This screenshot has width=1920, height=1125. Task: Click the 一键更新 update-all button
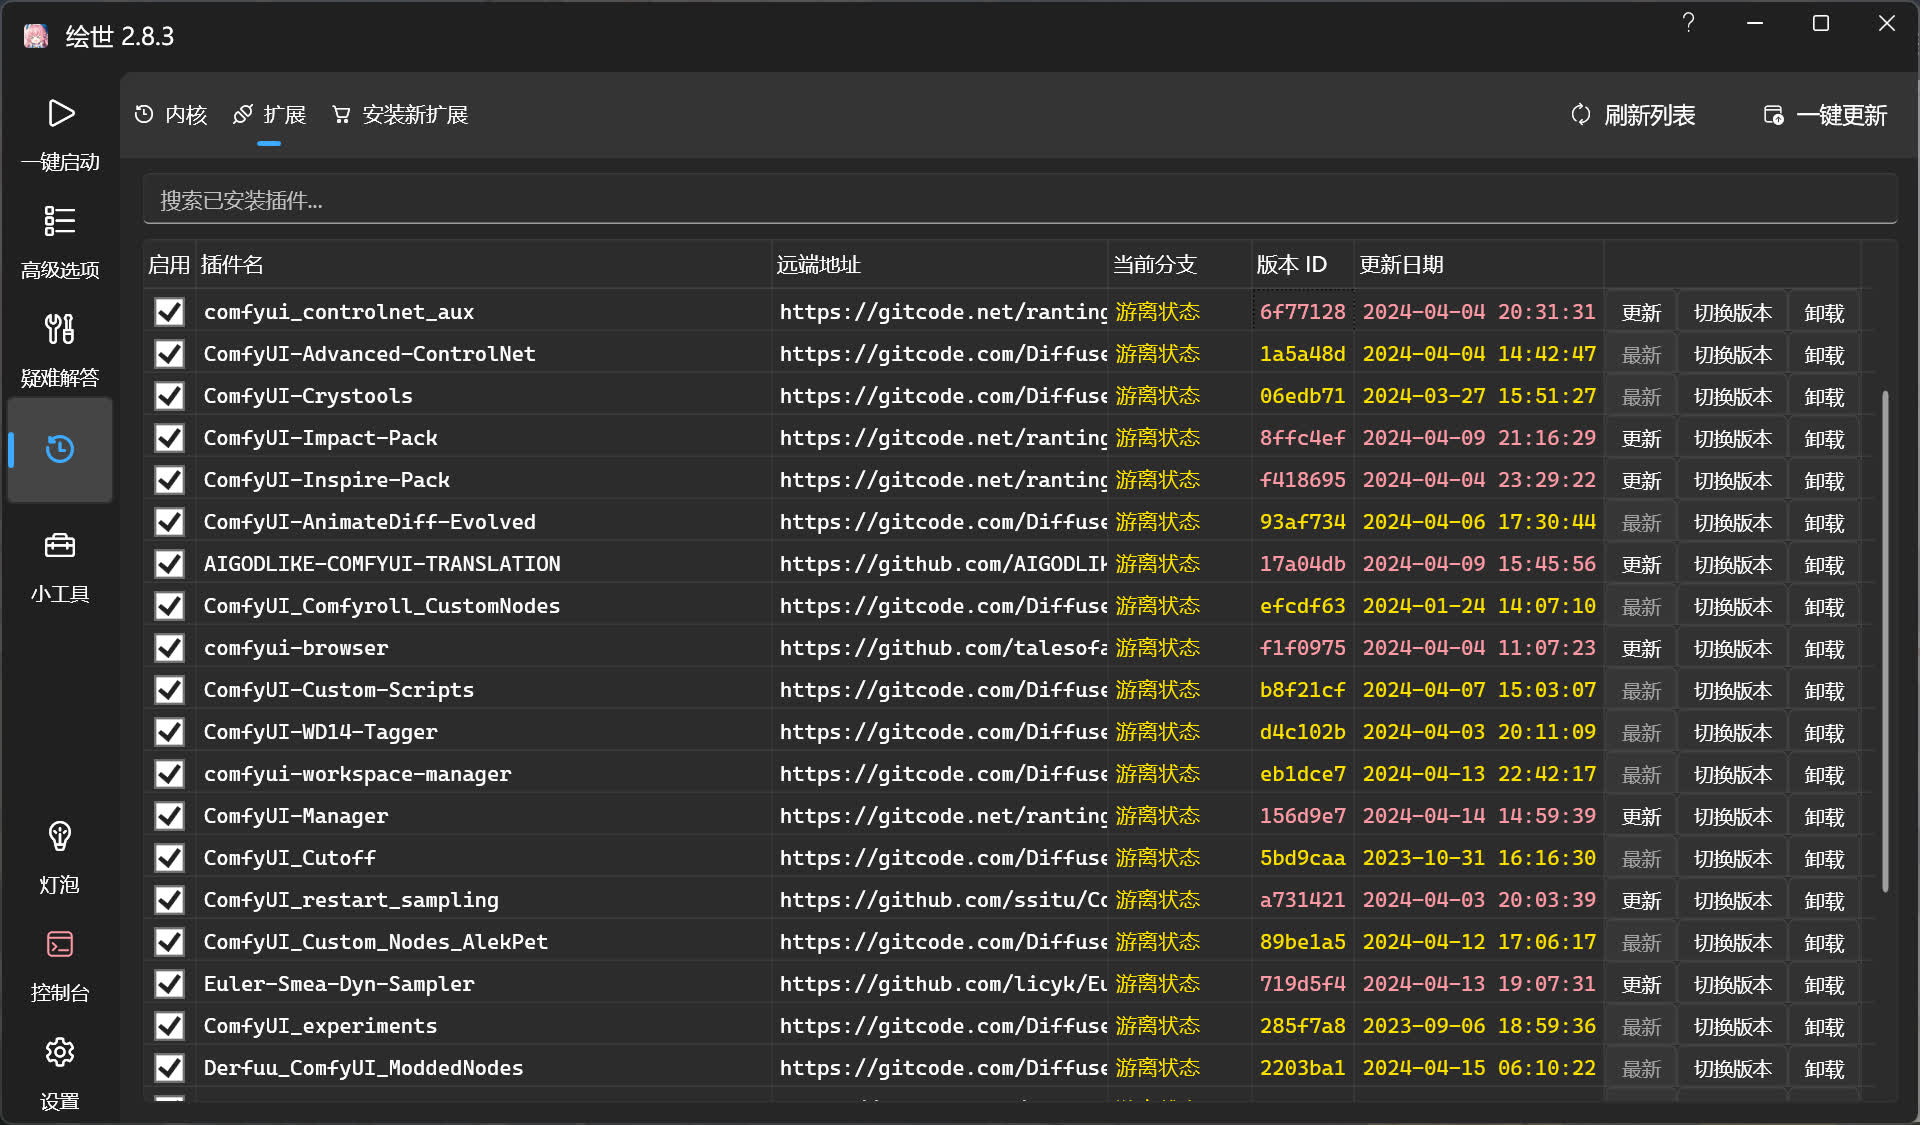(1824, 115)
